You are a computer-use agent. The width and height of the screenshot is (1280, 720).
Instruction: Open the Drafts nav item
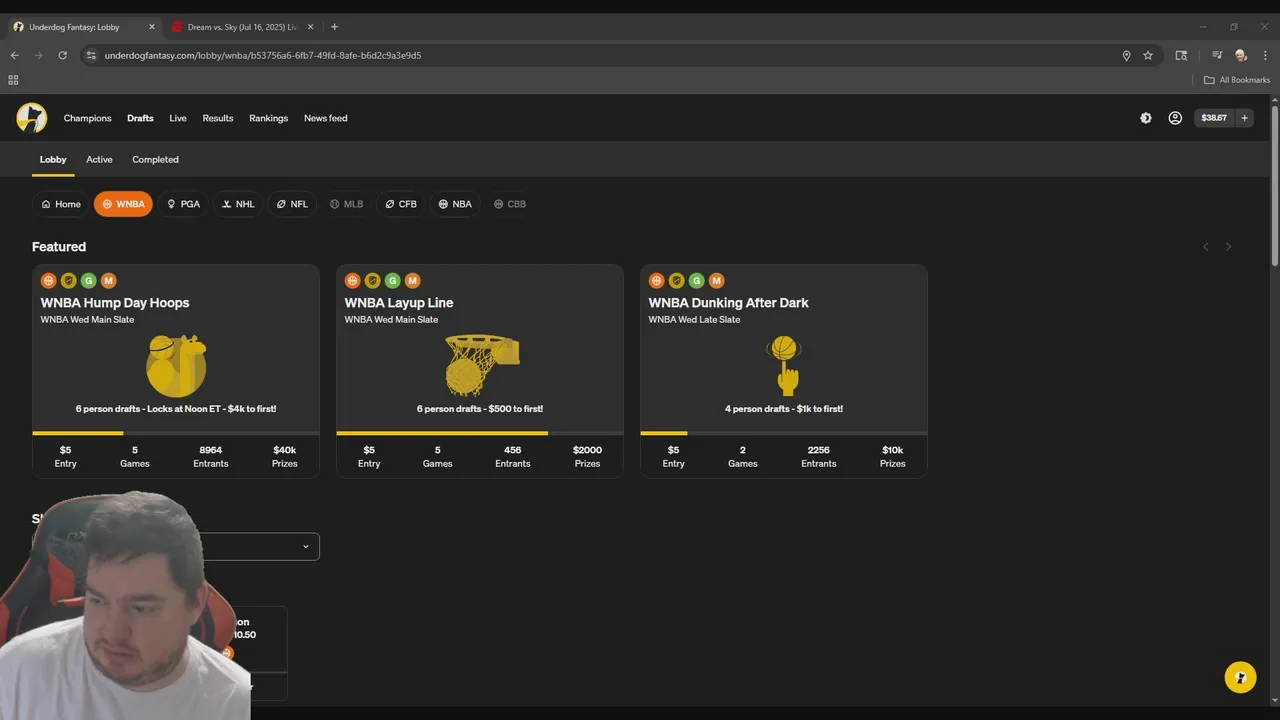[140, 118]
